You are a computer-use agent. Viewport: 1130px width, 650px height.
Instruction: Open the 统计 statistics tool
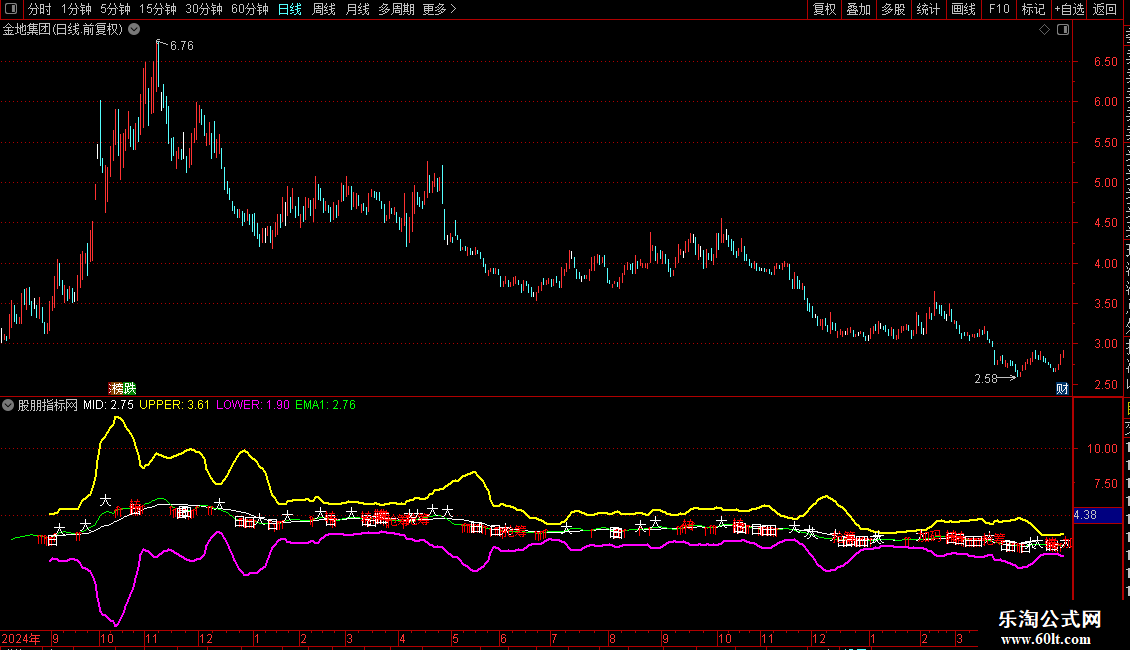click(928, 9)
